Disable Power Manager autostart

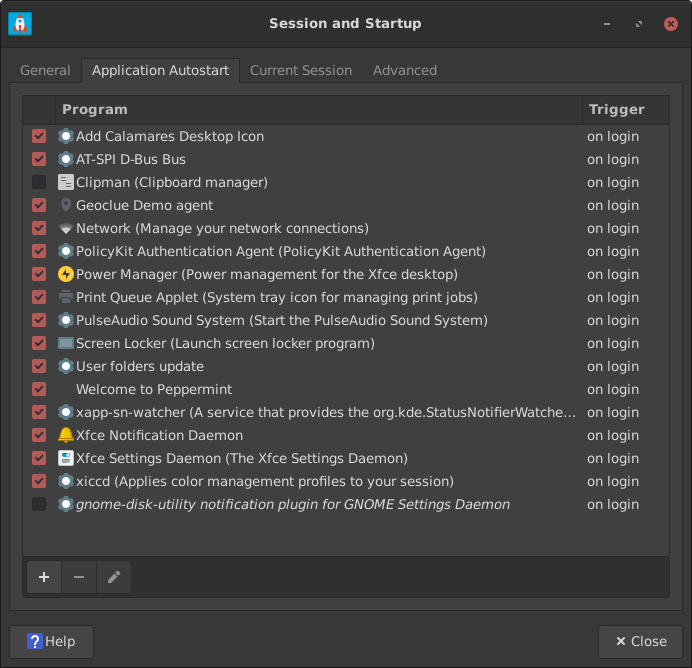pos(39,274)
